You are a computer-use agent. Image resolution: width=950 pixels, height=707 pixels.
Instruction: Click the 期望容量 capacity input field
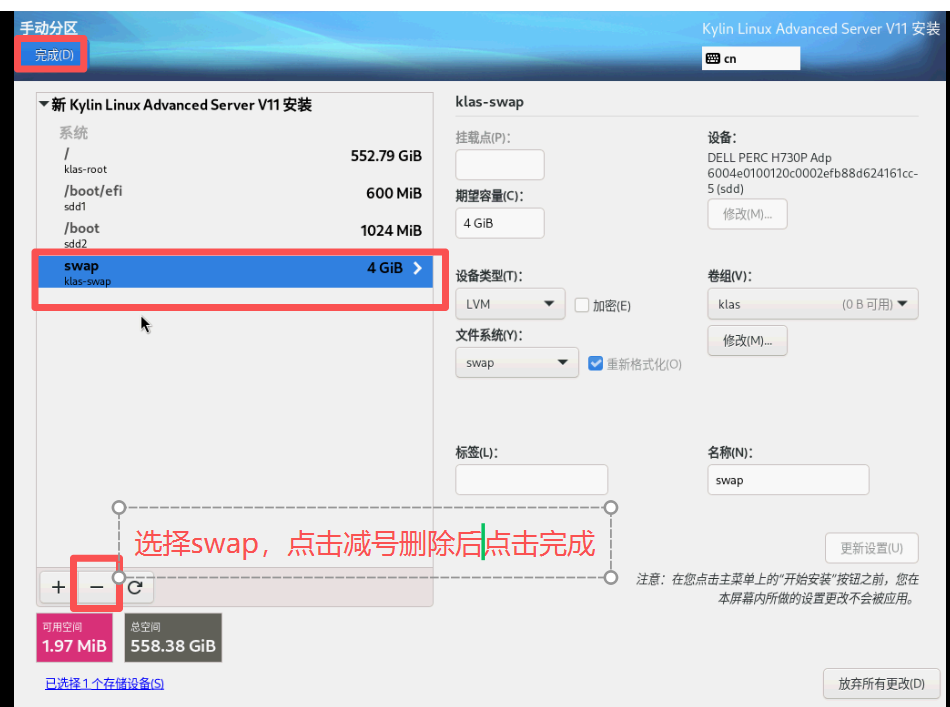click(499, 223)
